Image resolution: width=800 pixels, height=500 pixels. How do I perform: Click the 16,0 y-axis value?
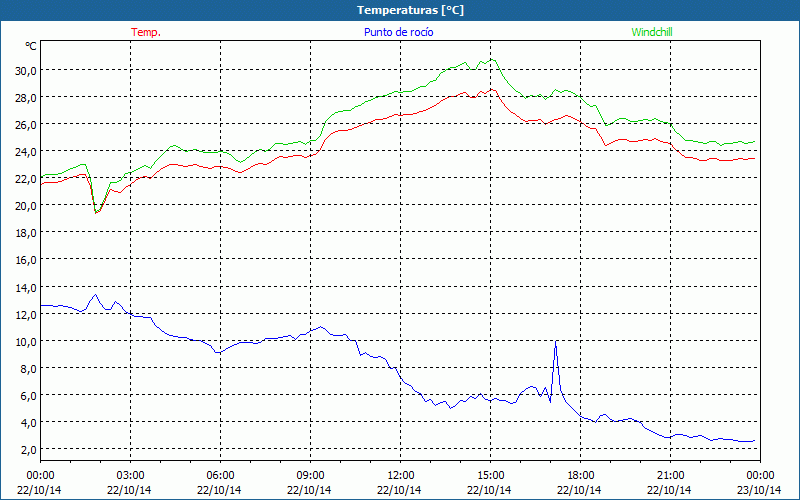coord(26,260)
